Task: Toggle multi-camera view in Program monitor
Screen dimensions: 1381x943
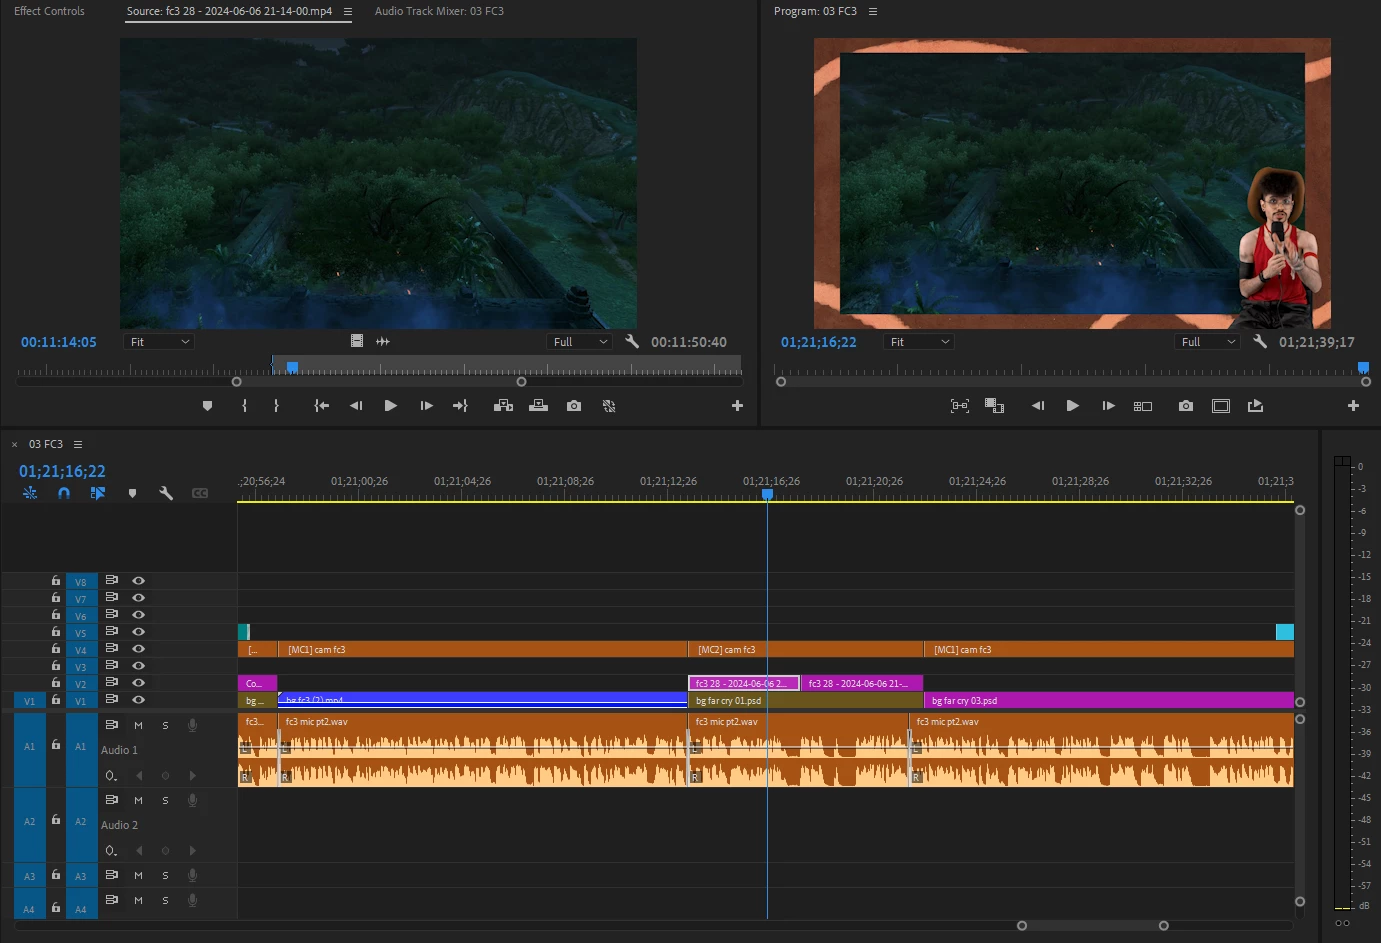Action: point(1143,406)
